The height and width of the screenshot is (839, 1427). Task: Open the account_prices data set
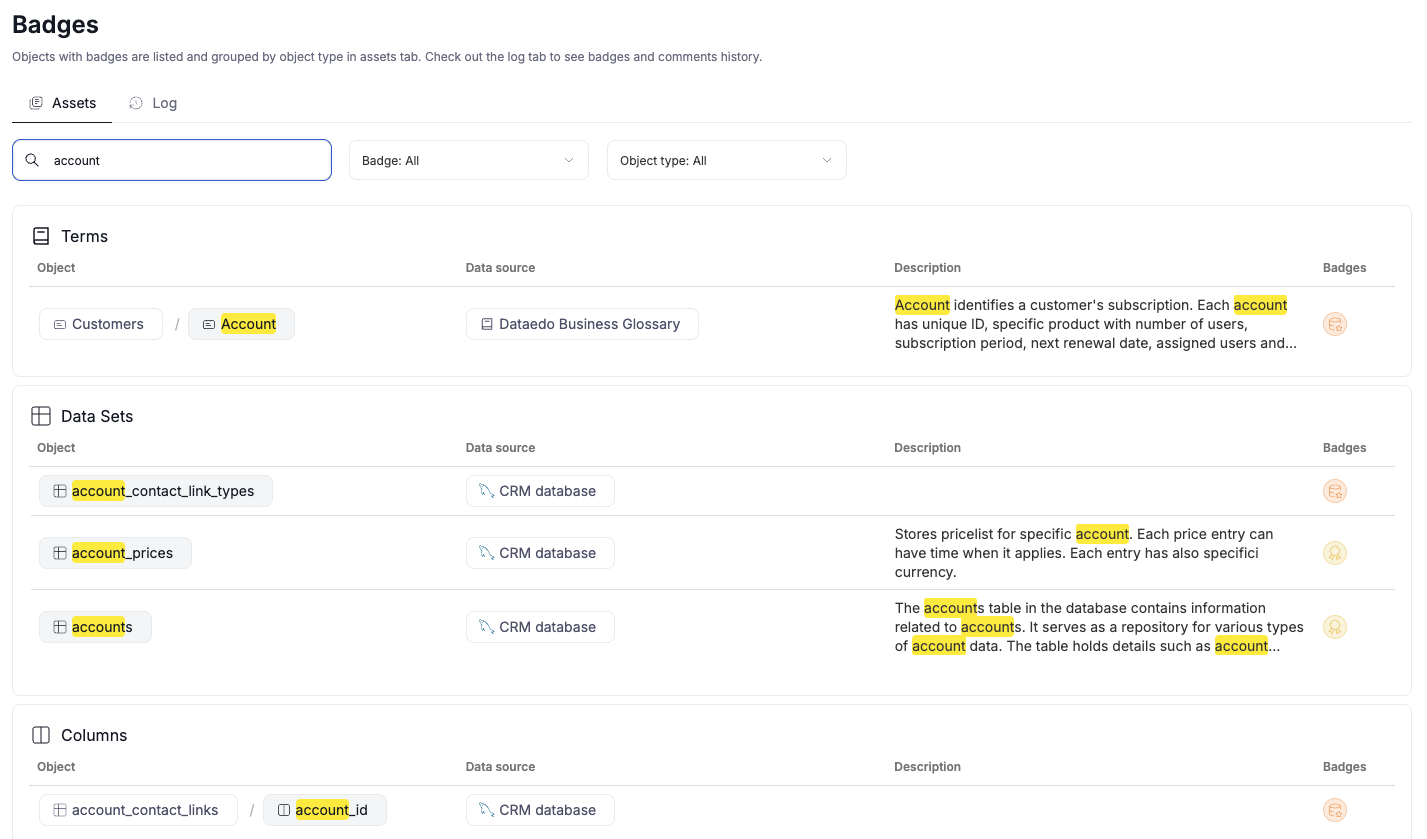(115, 553)
